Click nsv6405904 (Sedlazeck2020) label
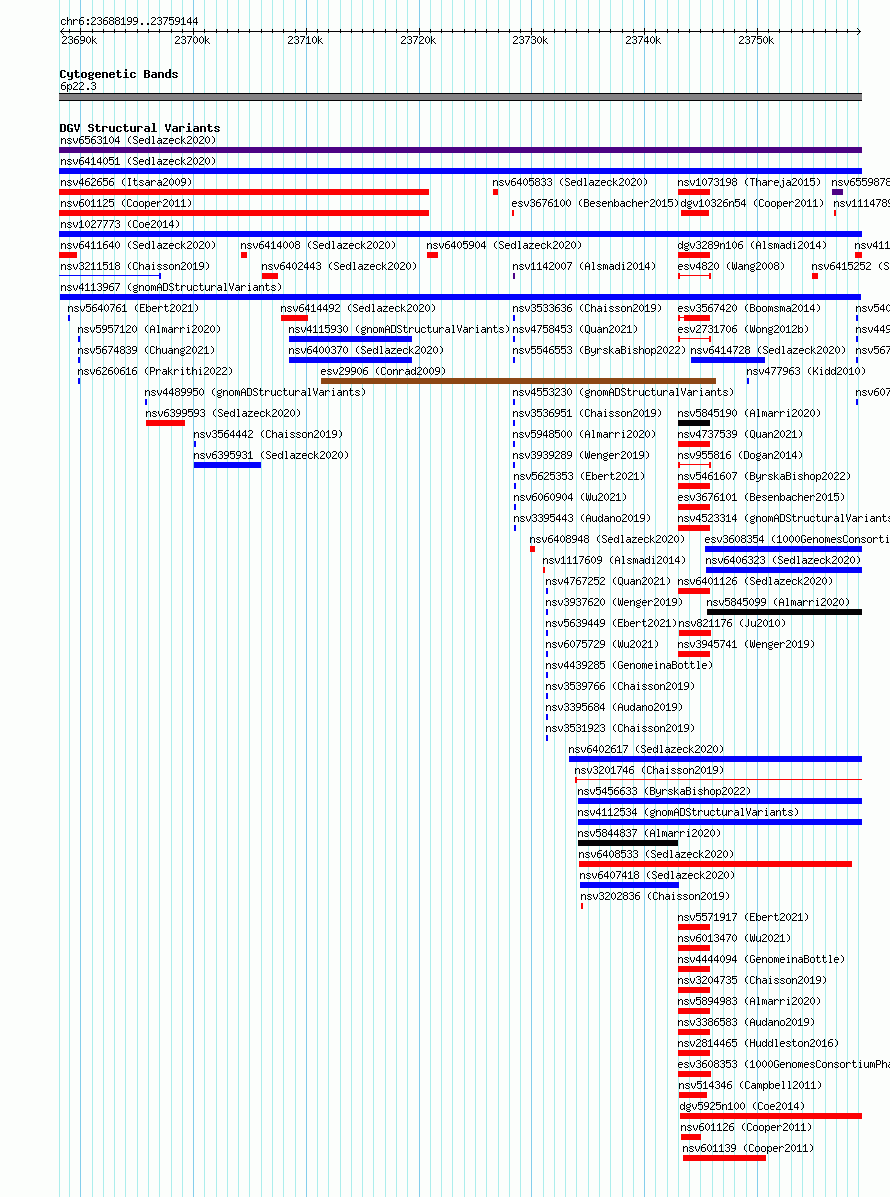Screen dimensions: 890x1197 (x=505, y=245)
